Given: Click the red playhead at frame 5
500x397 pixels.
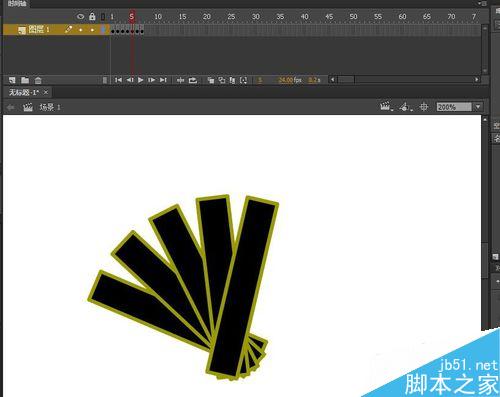Looking at the screenshot, I should tap(132, 16).
